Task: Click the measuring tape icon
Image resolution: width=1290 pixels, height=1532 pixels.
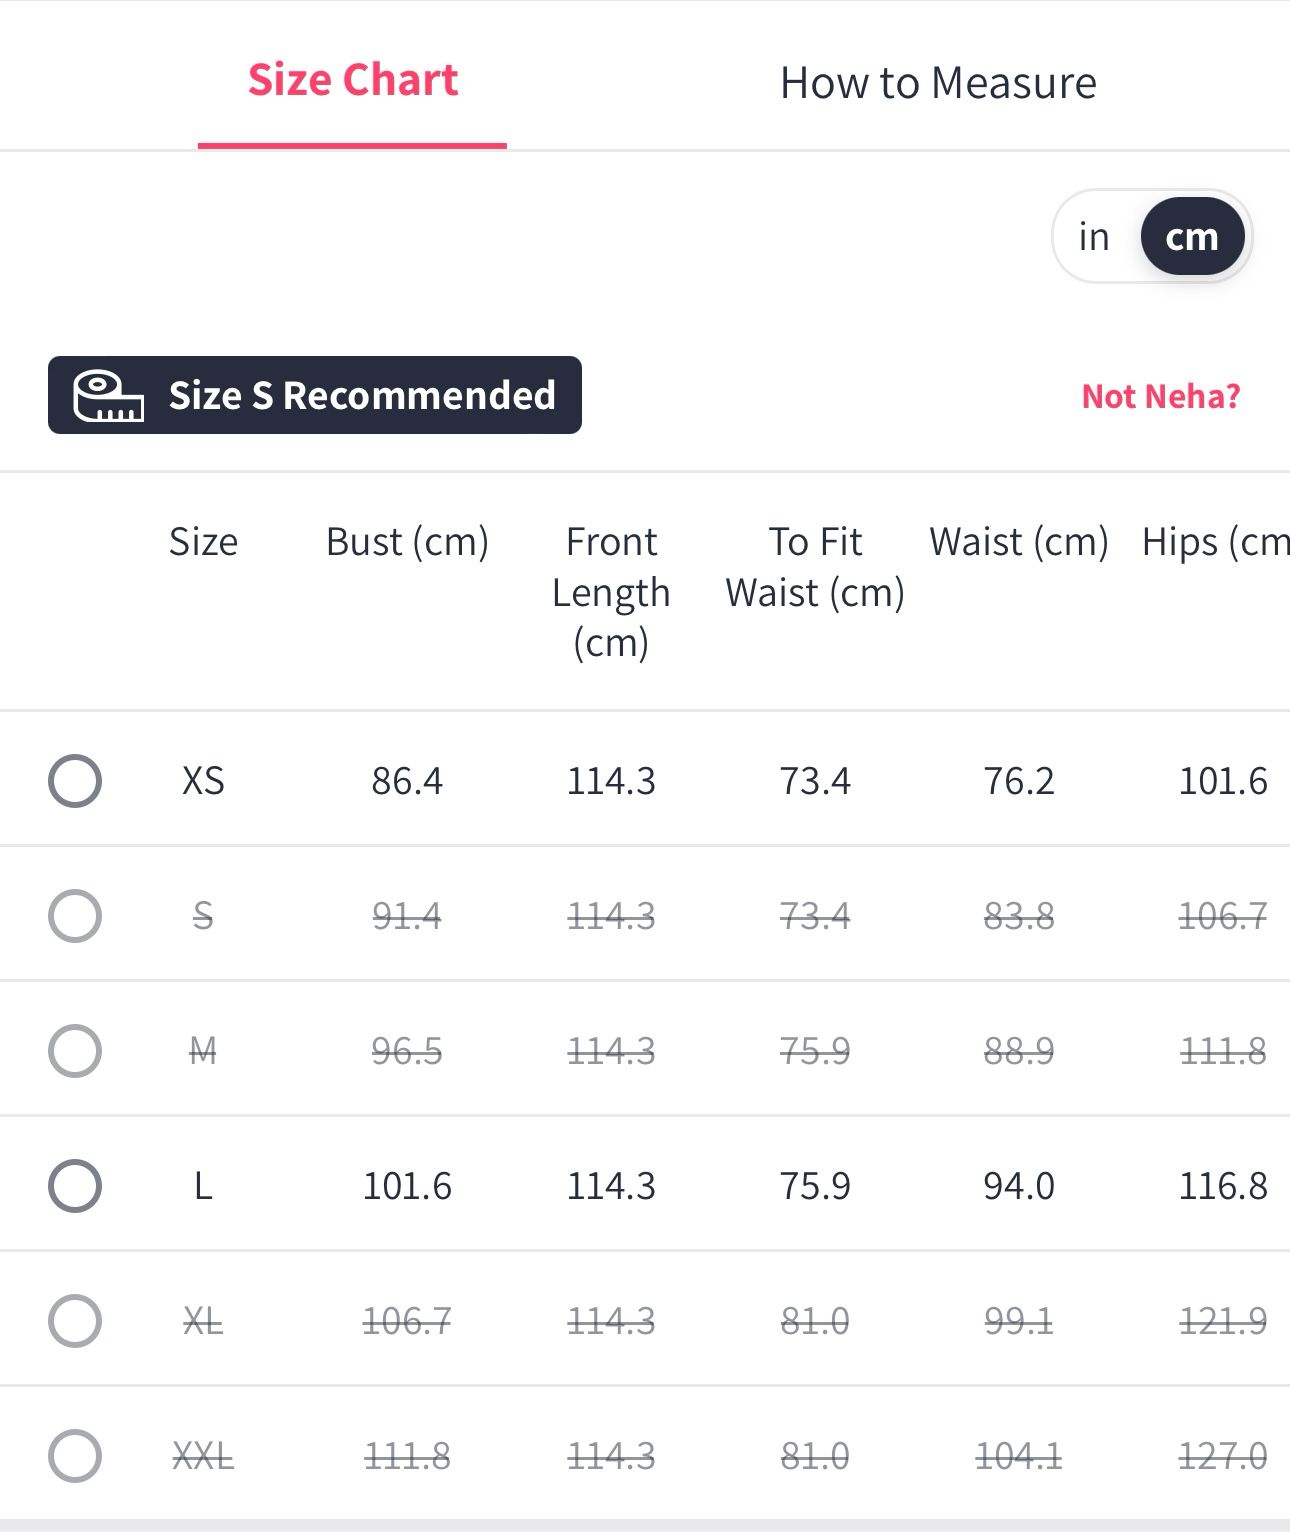Action: click(x=108, y=396)
